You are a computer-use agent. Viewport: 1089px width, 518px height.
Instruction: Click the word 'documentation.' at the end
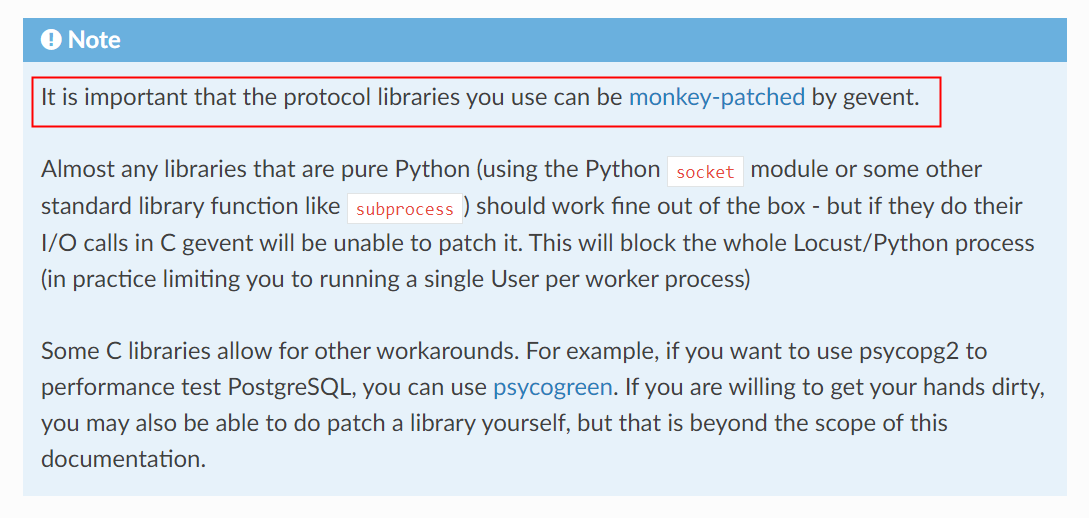tap(124, 459)
